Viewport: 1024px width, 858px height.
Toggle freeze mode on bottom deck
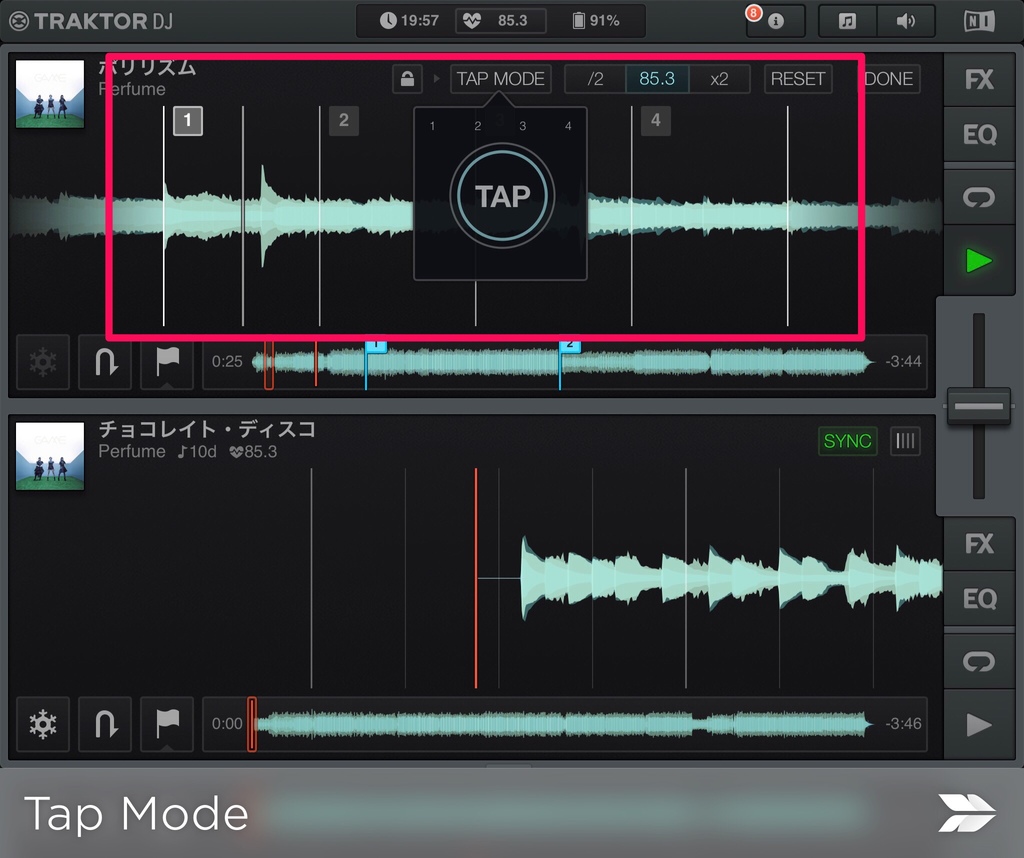(43, 724)
